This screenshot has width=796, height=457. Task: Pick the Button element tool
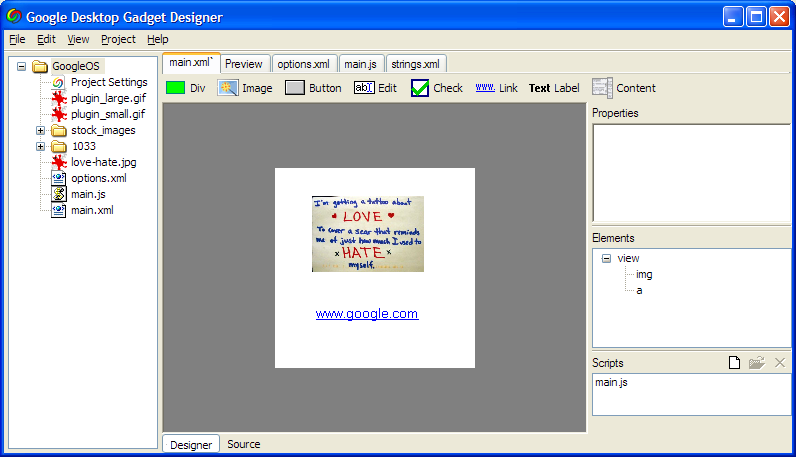(x=313, y=88)
